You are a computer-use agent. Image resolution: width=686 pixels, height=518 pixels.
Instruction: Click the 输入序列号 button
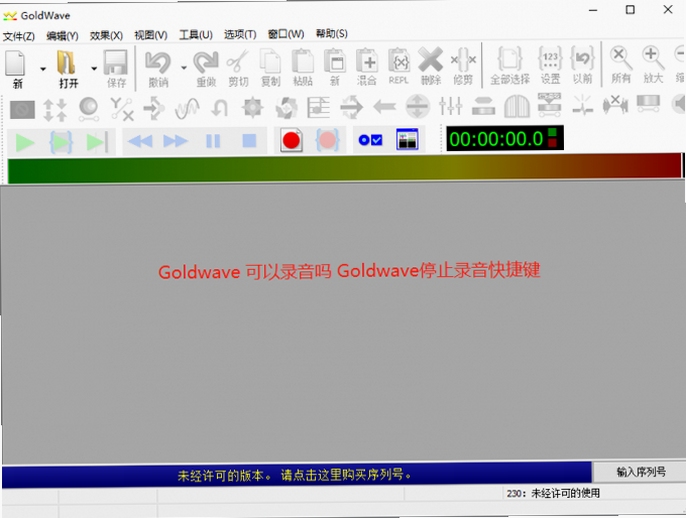641,472
